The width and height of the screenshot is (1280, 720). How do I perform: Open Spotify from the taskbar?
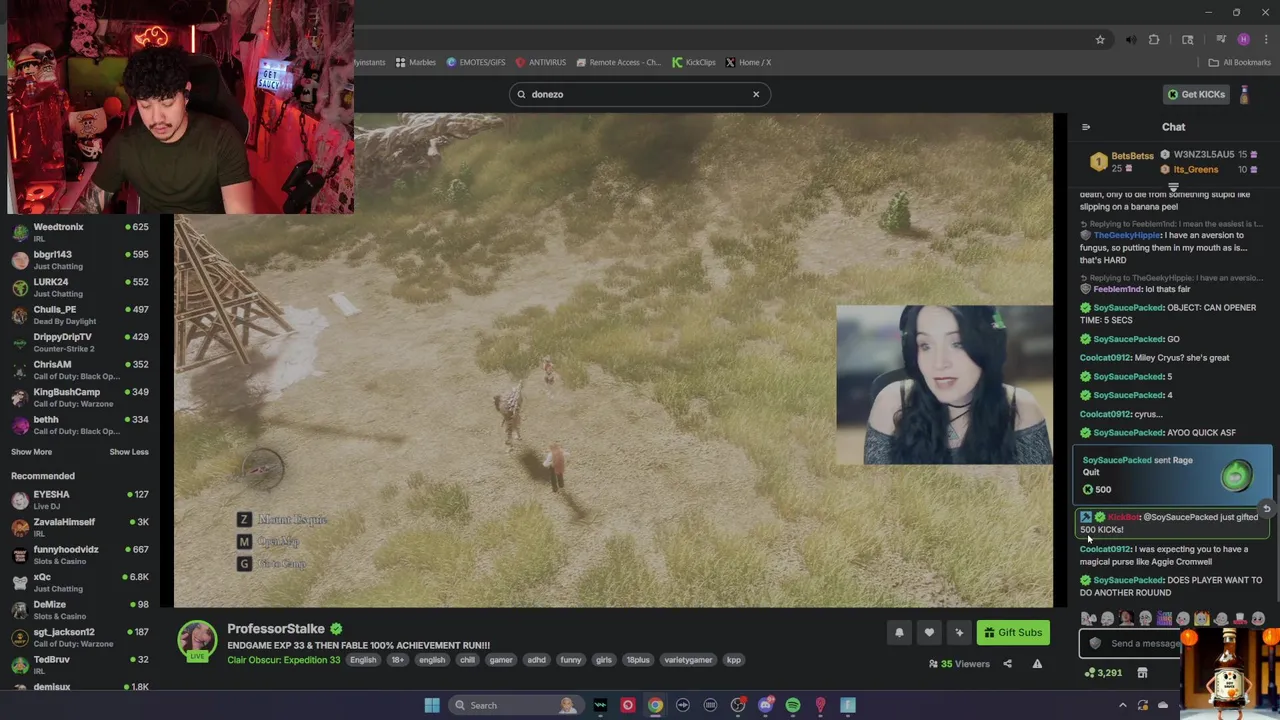pyautogui.click(x=793, y=705)
